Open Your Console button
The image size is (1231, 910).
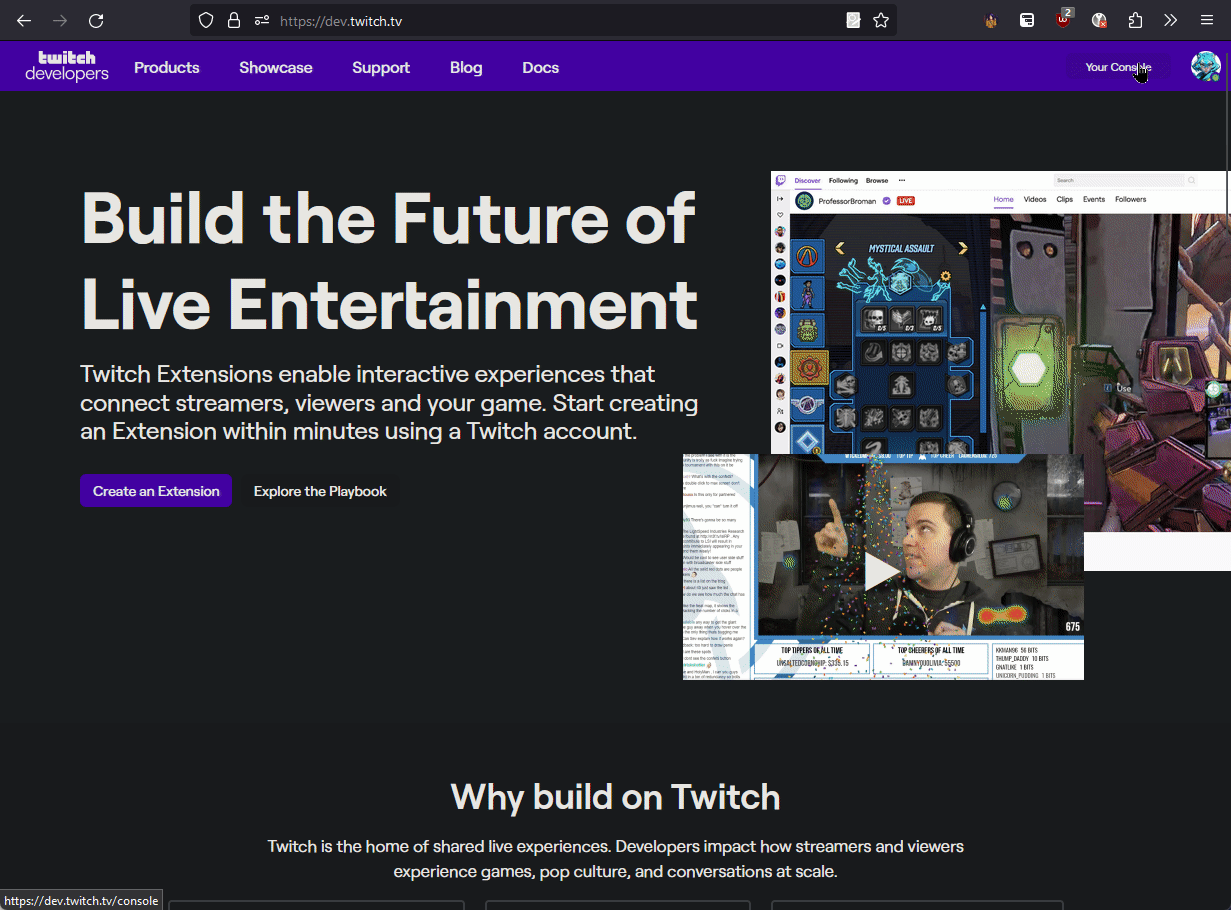pyautogui.click(x=1118, y=67)
